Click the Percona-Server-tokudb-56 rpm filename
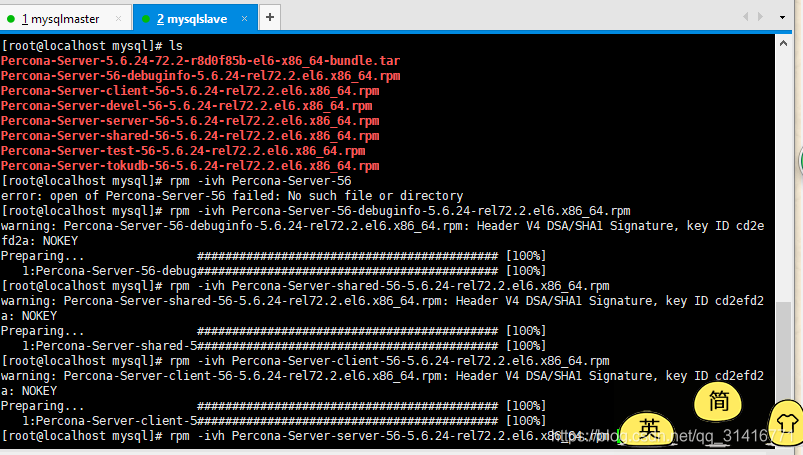 (x=190, y=166)
